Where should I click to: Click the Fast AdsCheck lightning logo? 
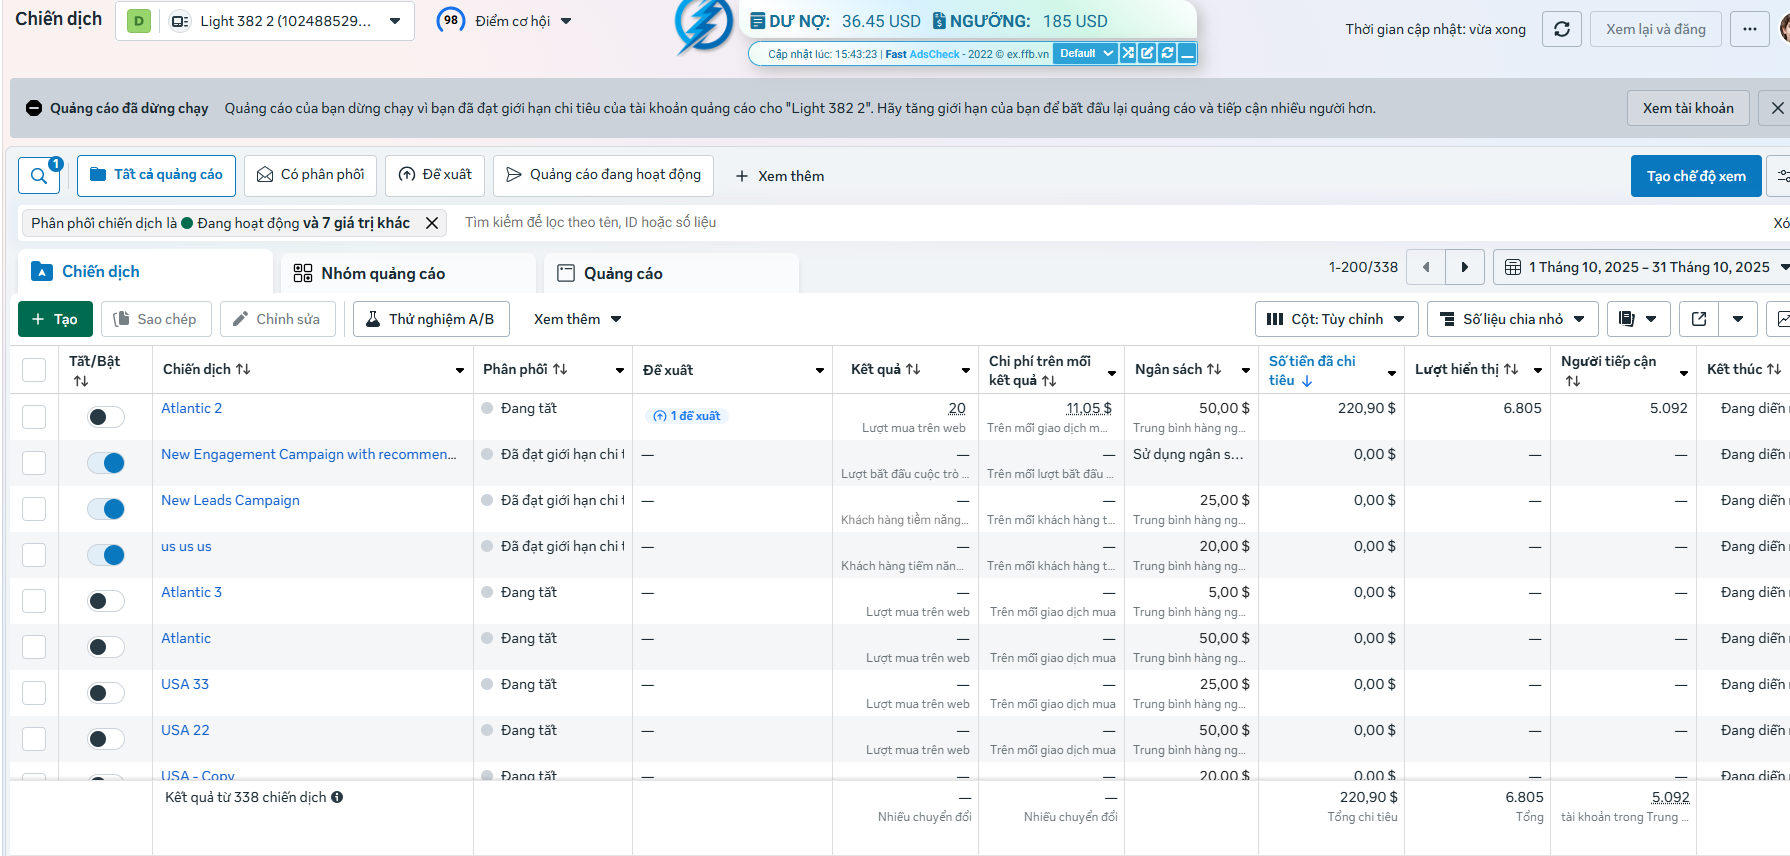coord(703,25)
